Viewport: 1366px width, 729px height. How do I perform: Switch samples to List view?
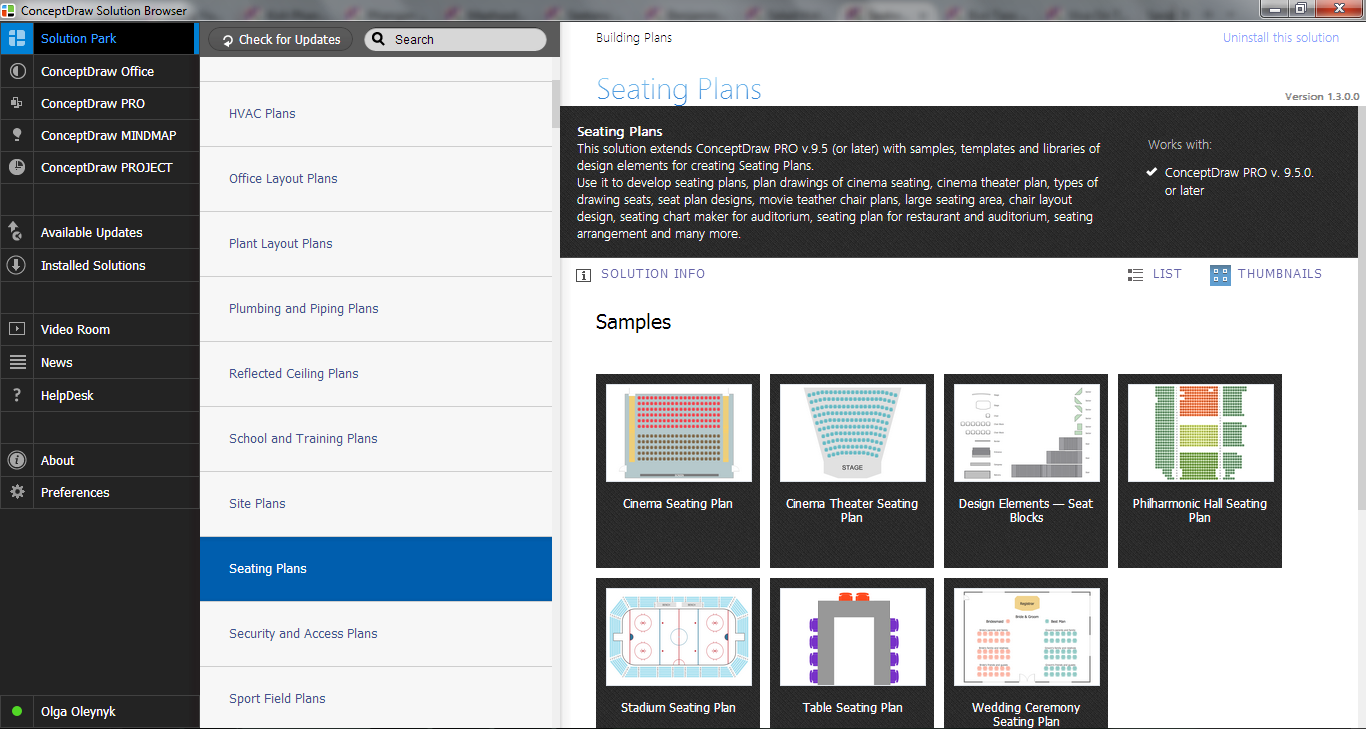click(x=1154, y=274)
